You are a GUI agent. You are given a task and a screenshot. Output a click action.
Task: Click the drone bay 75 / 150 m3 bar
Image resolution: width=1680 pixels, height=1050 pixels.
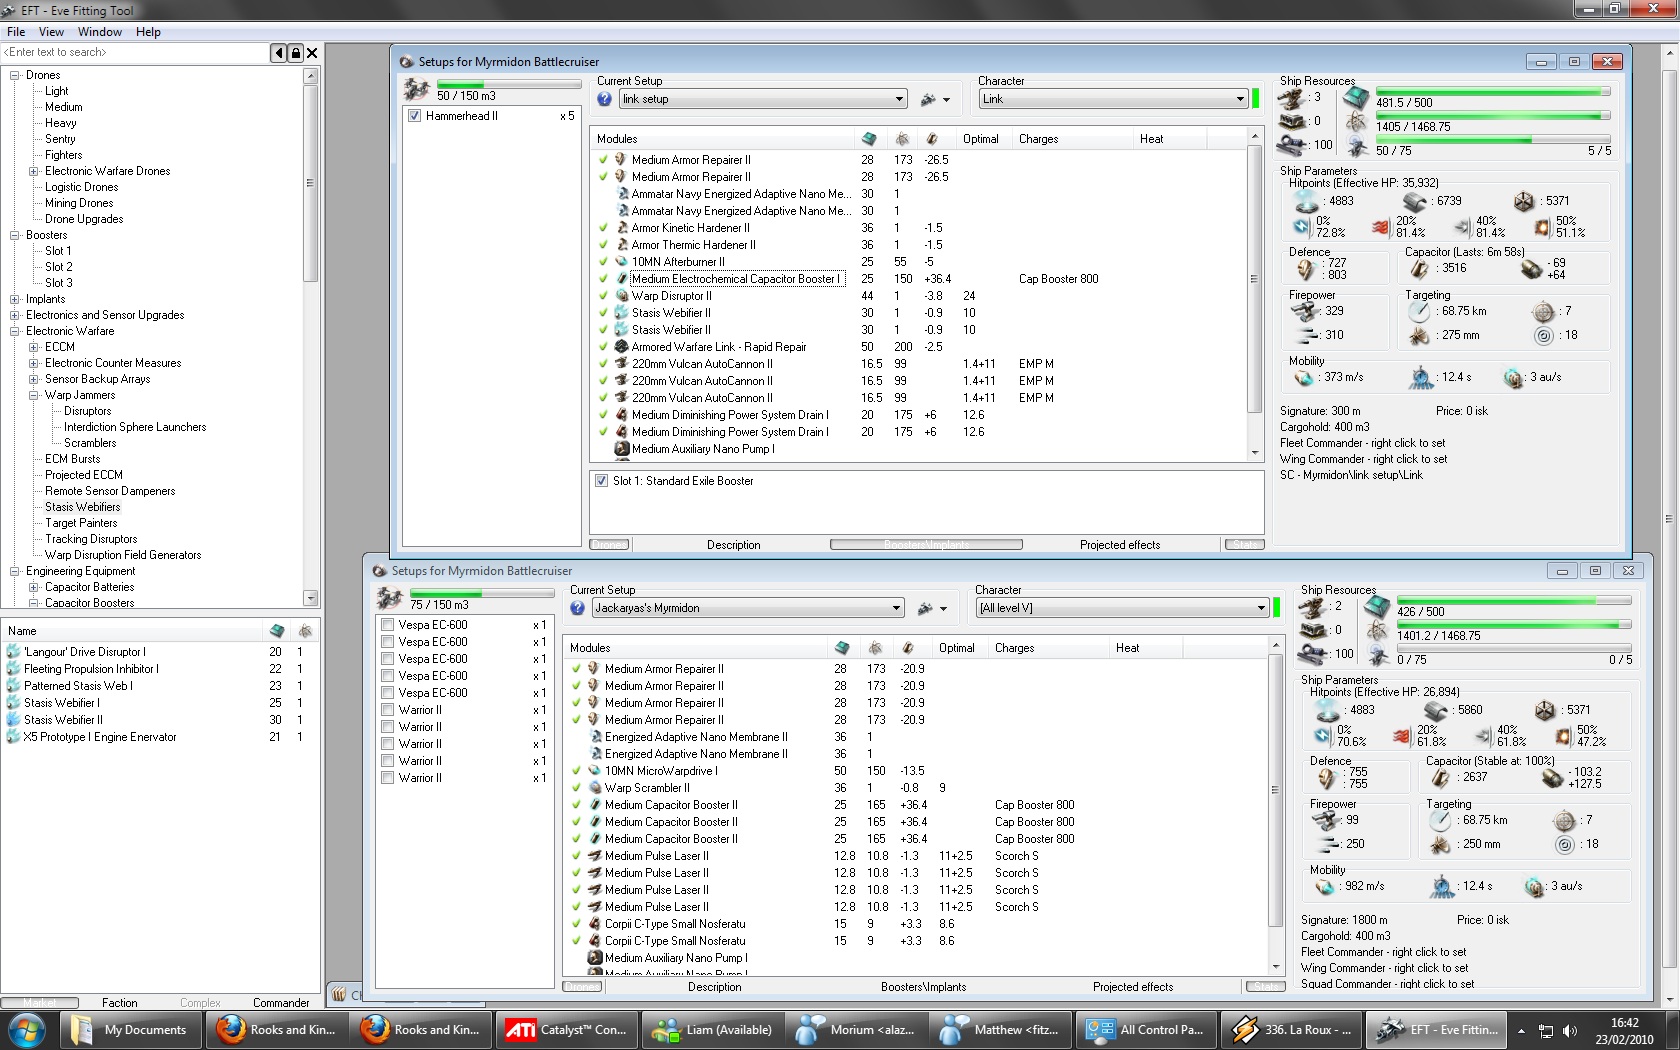(x=483, y=594)
